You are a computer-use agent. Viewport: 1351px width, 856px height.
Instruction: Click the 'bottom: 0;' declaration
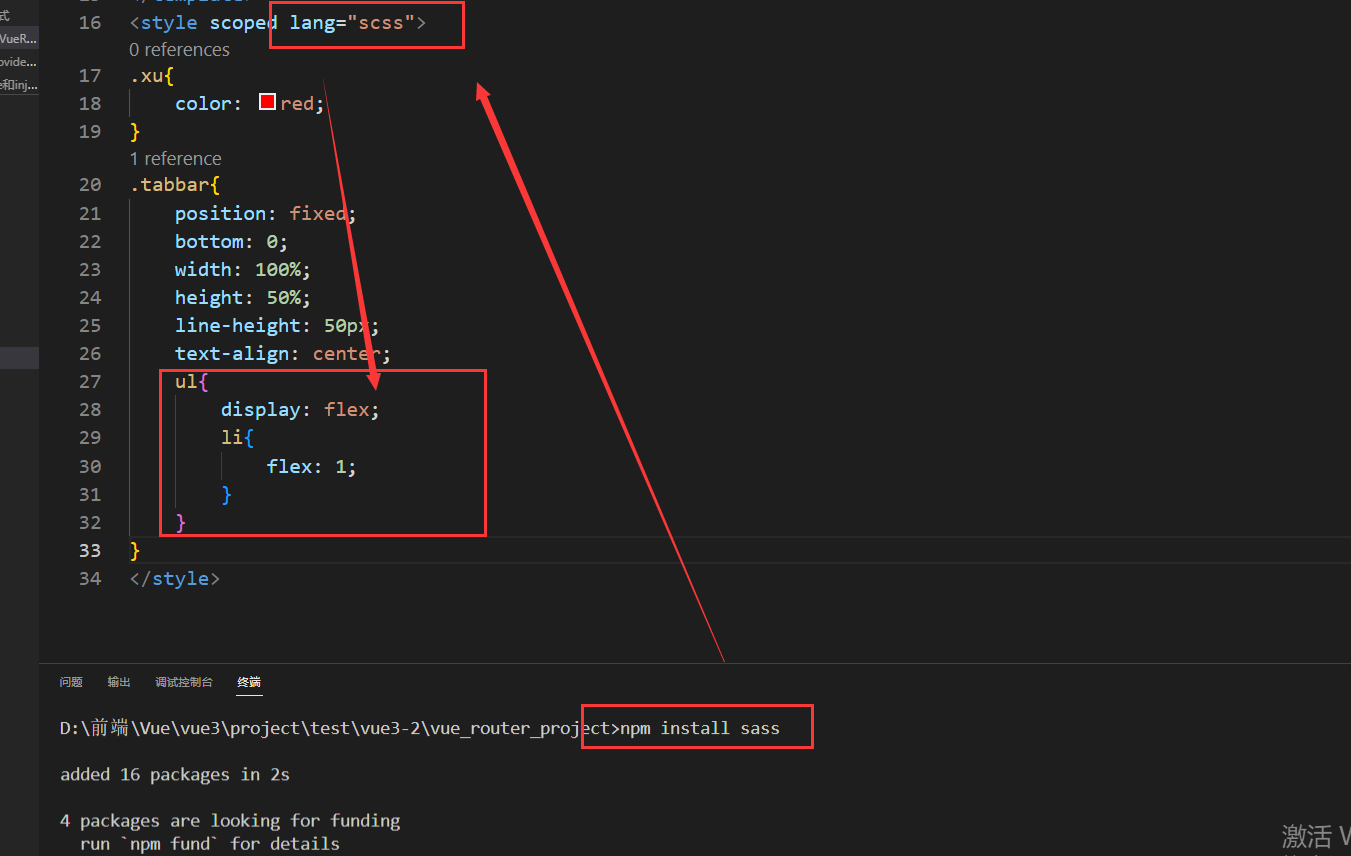pos(231,241)
